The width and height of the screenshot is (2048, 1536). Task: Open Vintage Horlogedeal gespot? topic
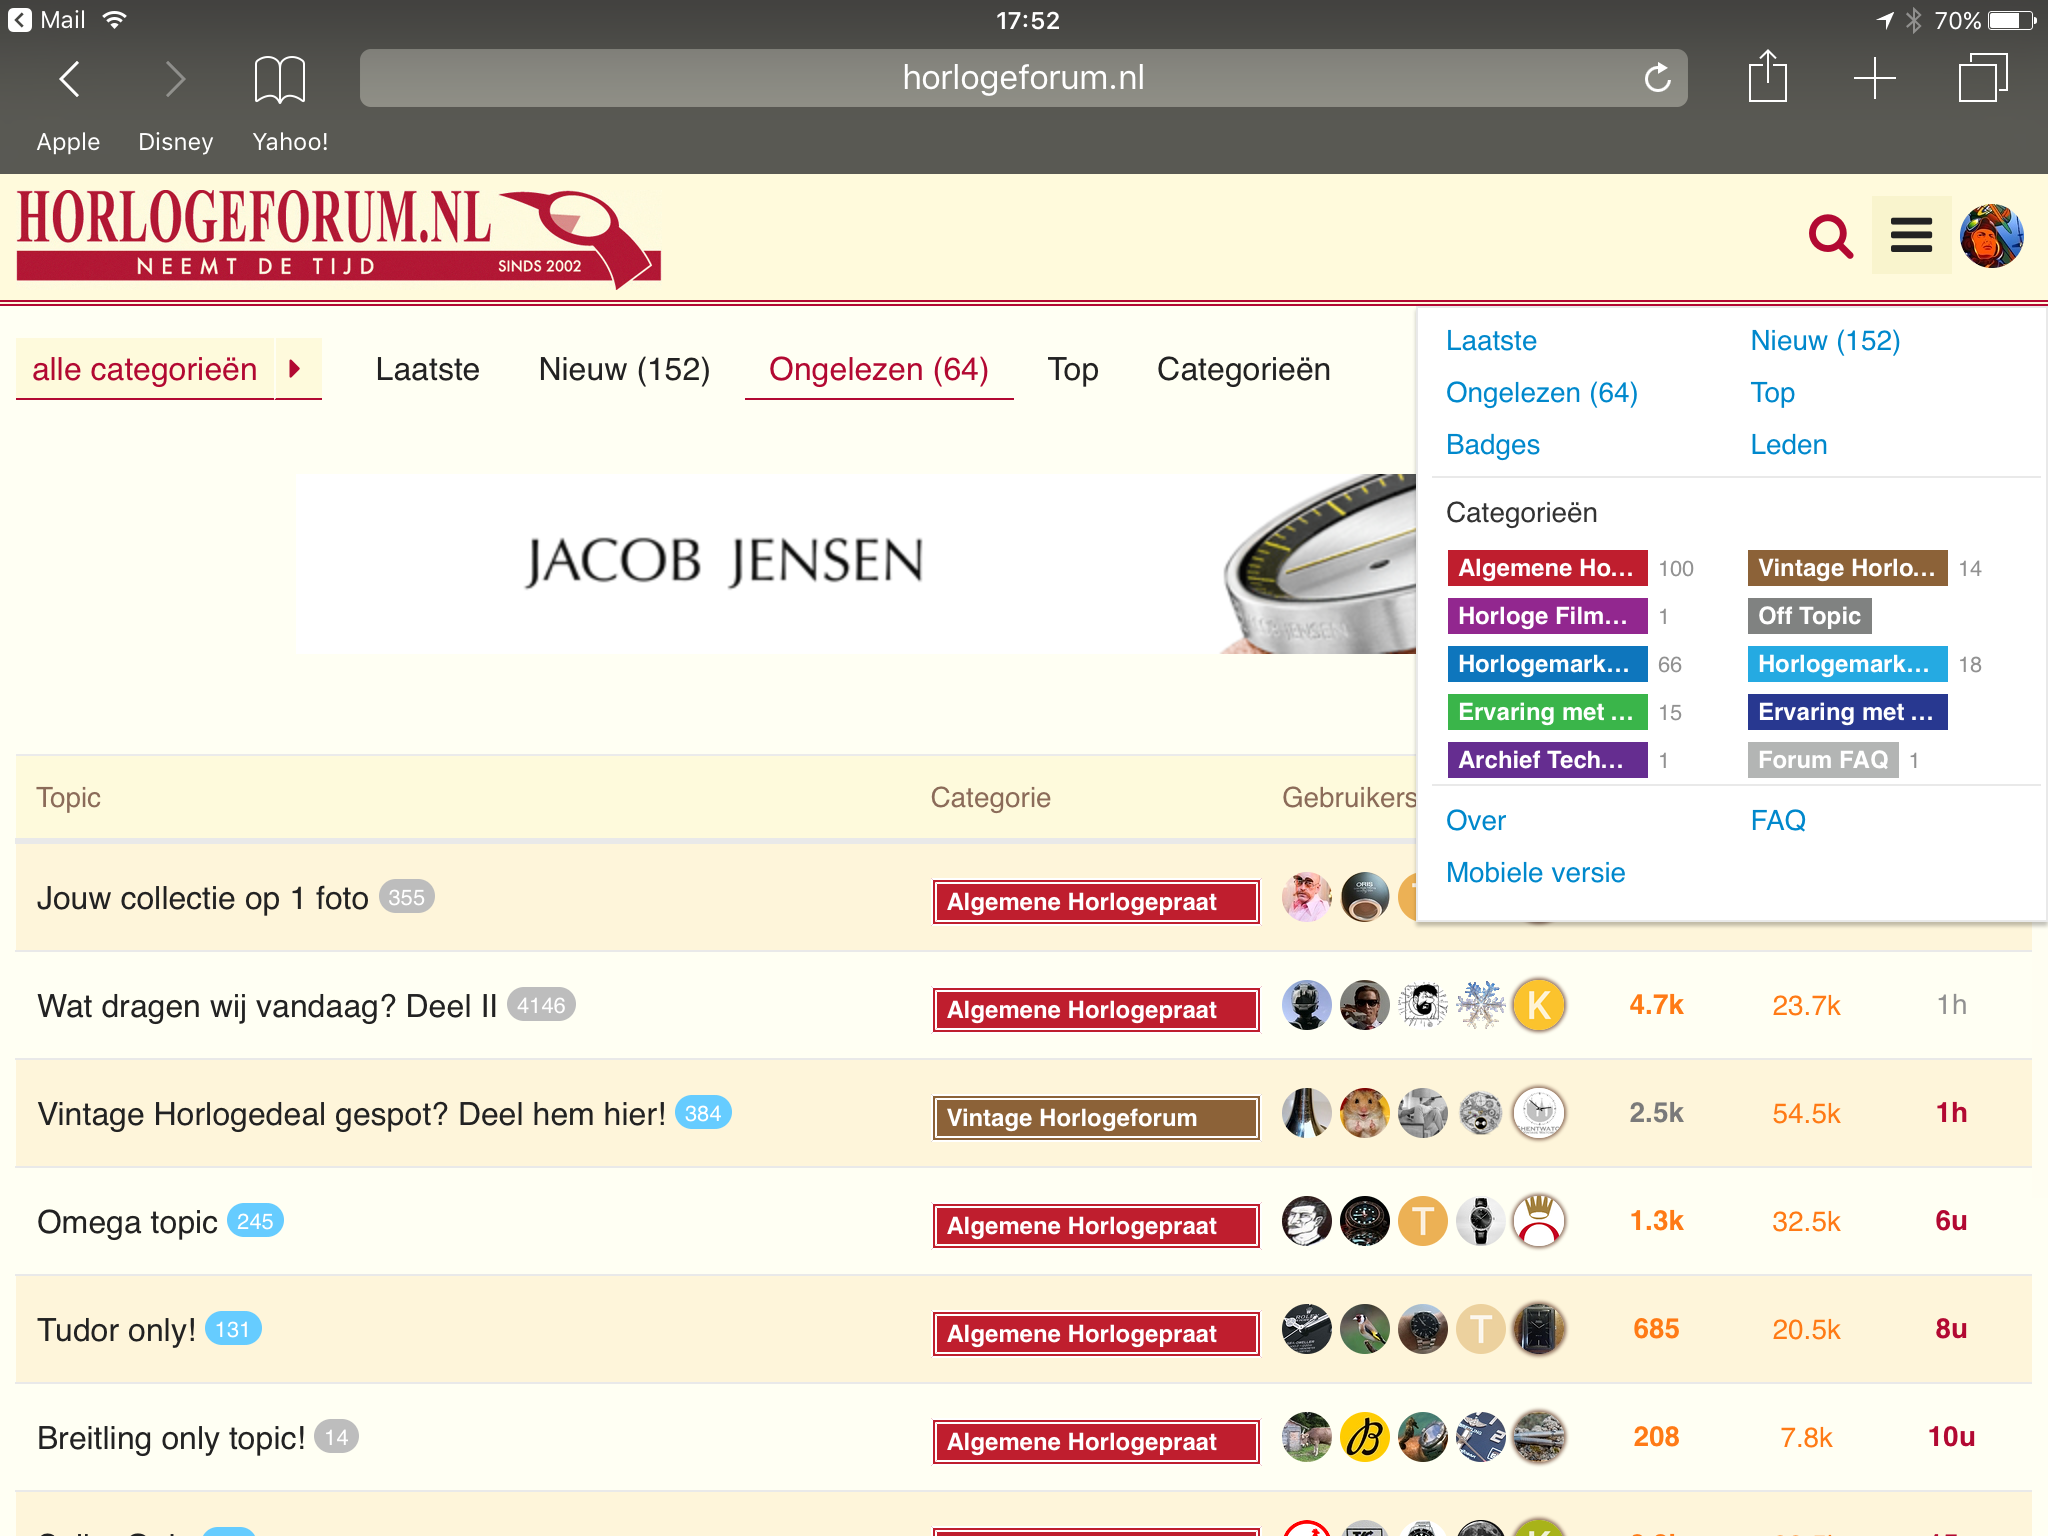[351, 1114]
